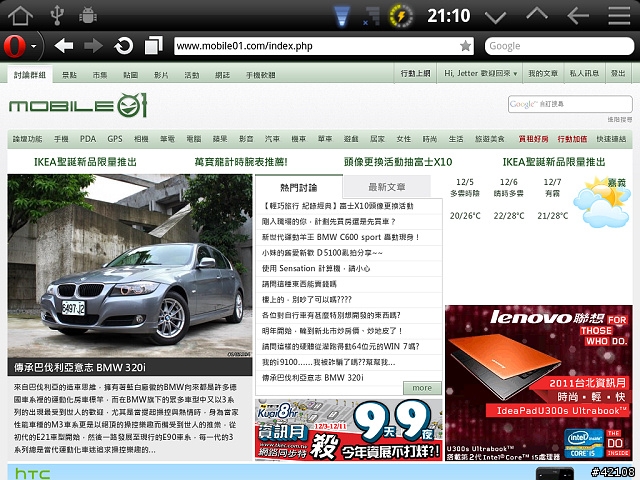
Task: Open the 市集 top tab
Action: (100, 75)
